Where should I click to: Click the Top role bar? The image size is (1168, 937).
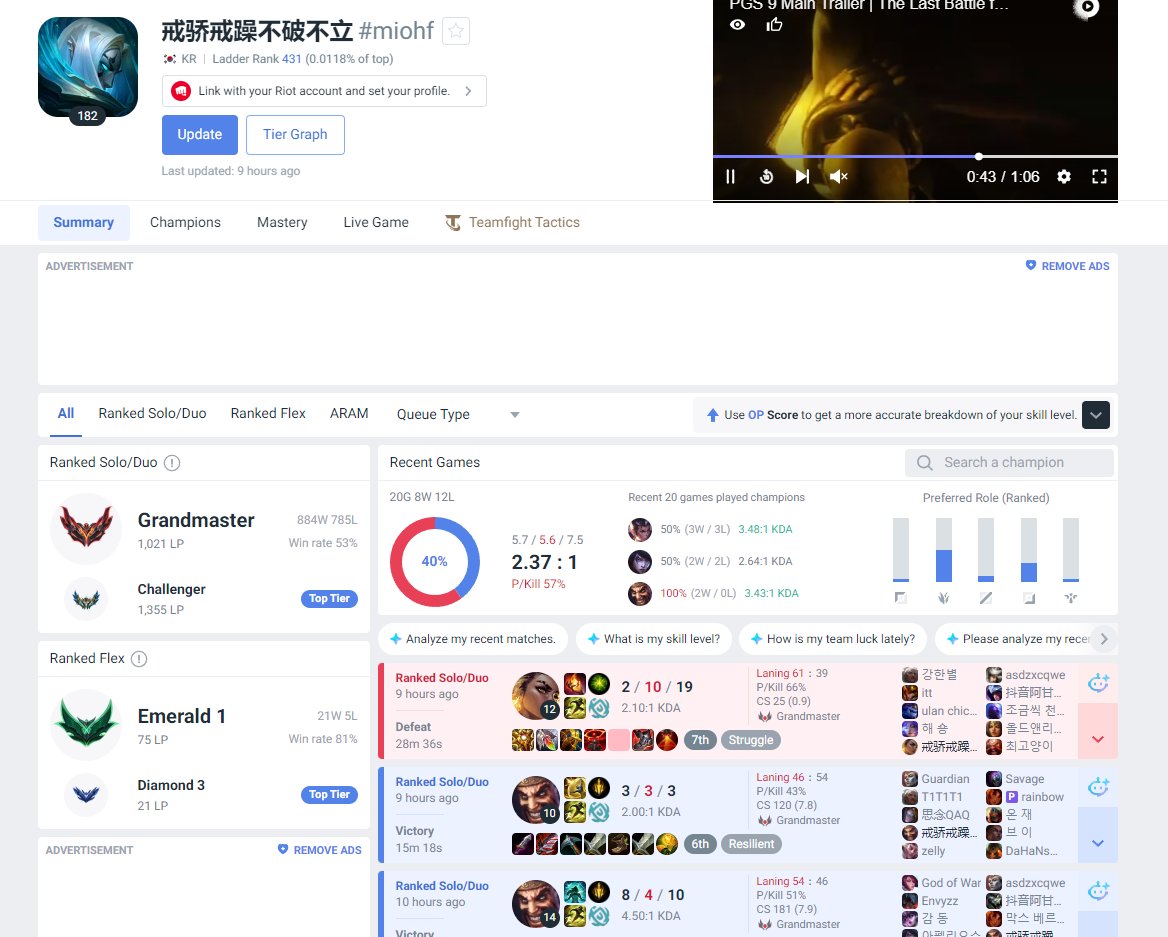point(901,550)
